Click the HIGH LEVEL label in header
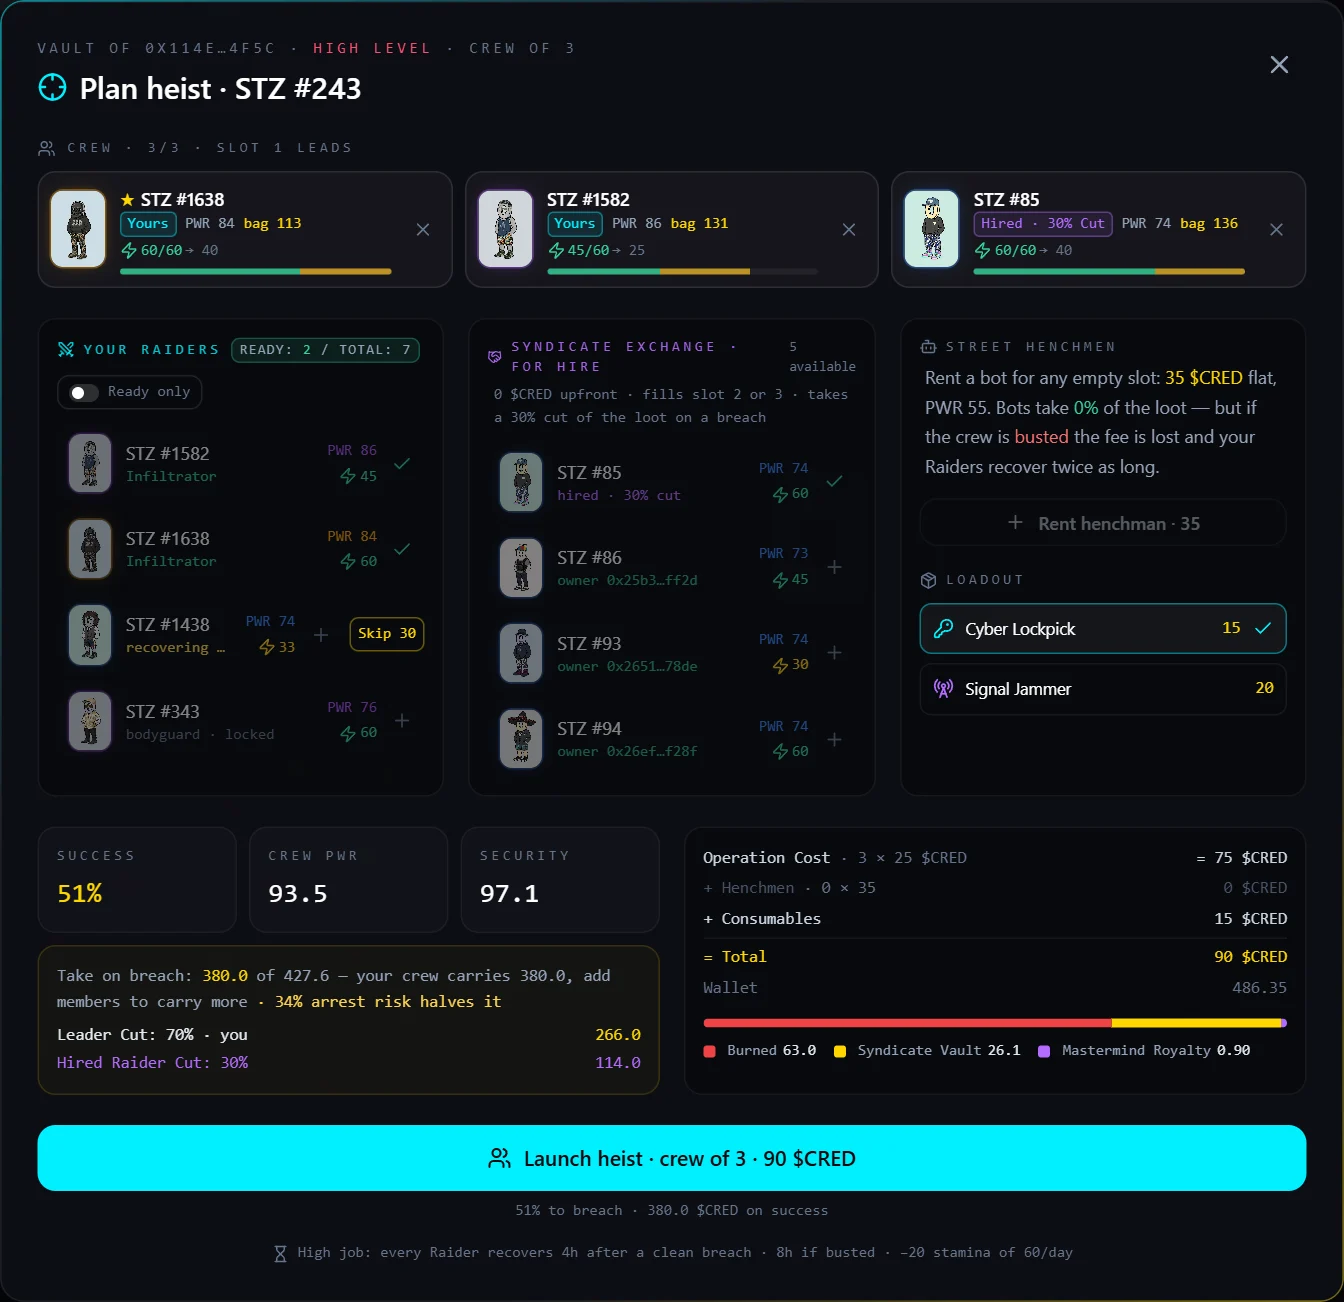This screenshot has height=1302, width=1344. coord(372,48)
